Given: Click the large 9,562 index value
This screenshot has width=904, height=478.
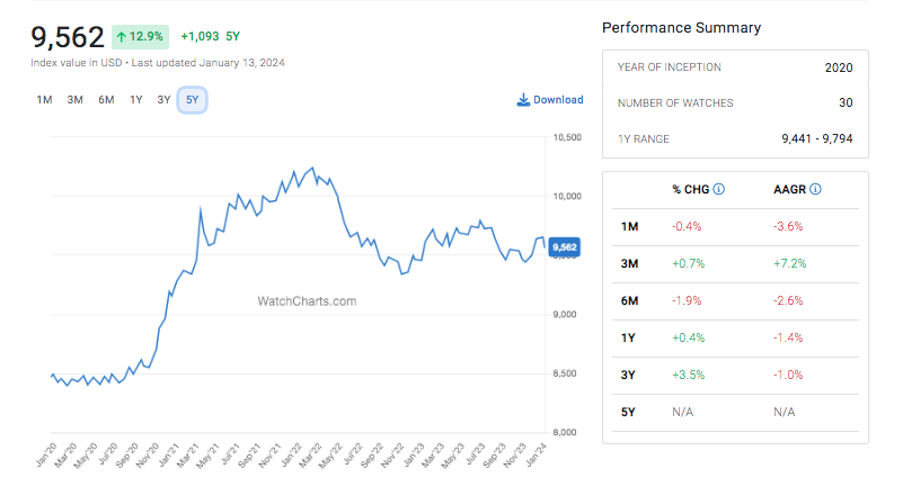Looking at the screenshot, I should [x=67, y=37].
